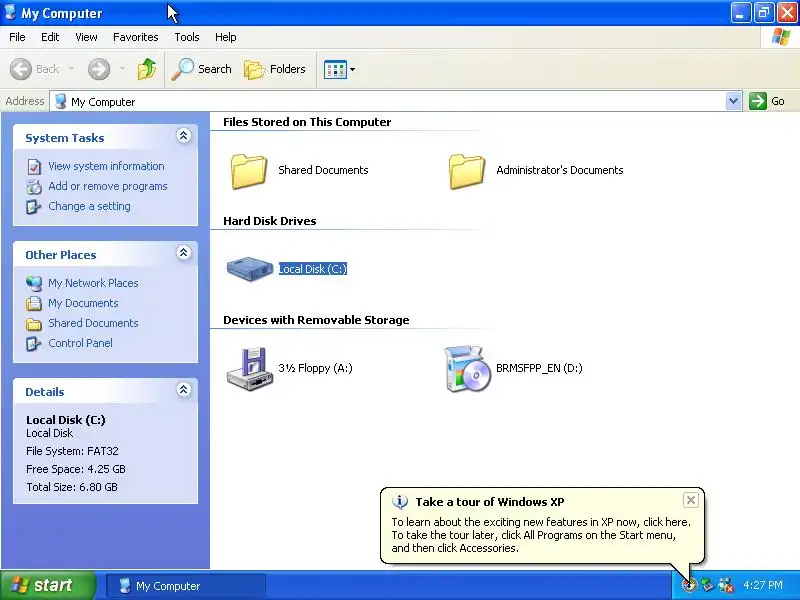The width and height of the screenshot is (800, 600).
Task: Open the Views icon menu
Action: 339,69
